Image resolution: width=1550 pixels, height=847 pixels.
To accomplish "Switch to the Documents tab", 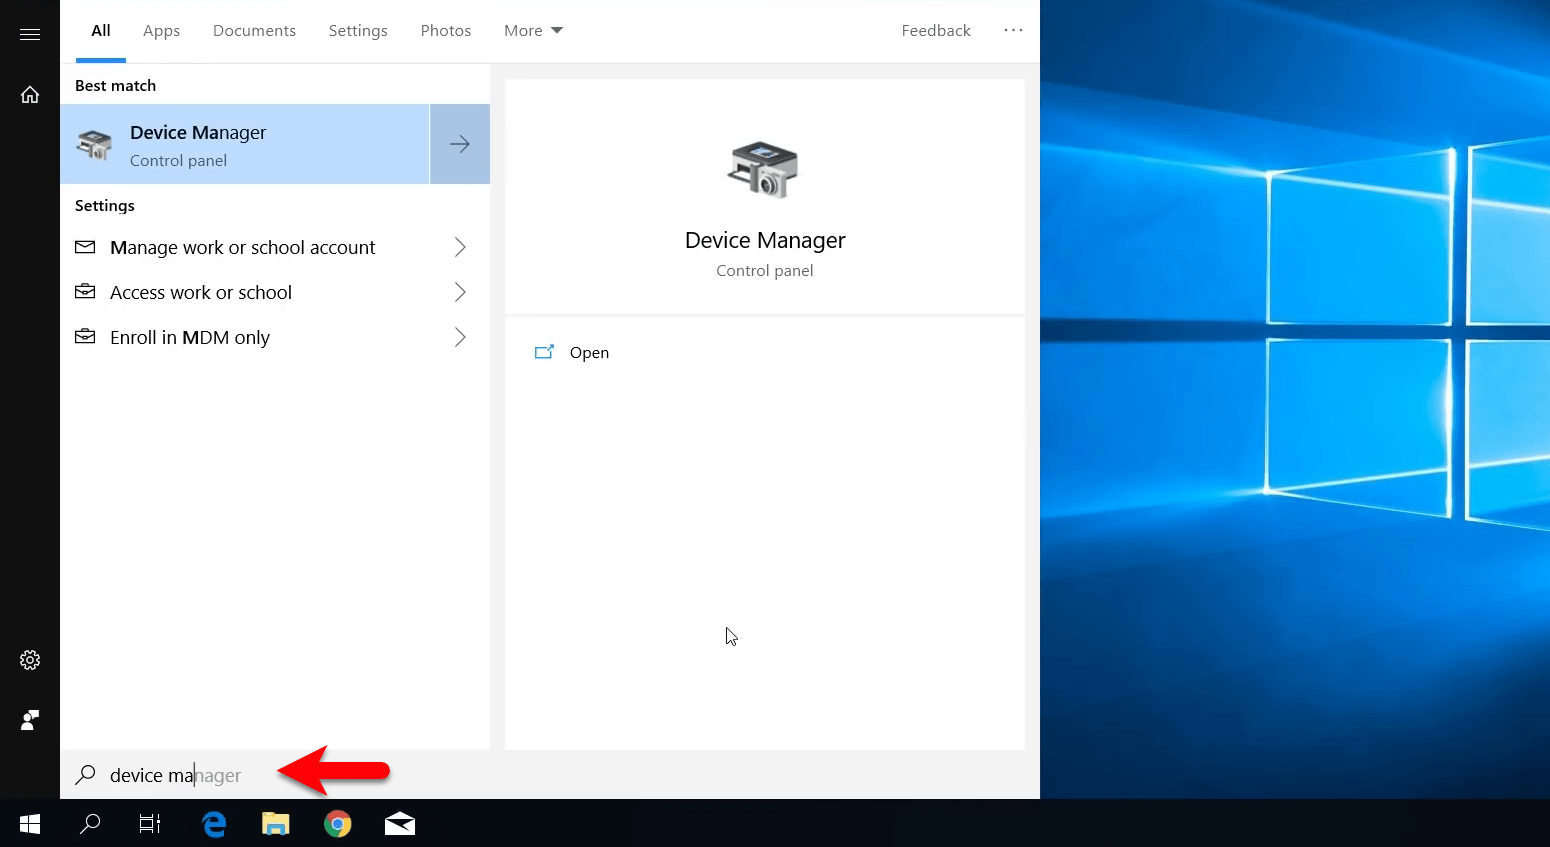I will click(x=254, y=31).
